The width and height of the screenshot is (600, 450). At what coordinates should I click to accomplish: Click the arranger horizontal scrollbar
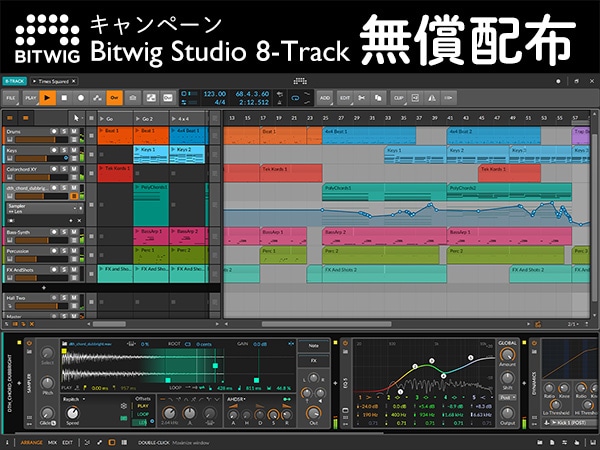pos(326,324)
